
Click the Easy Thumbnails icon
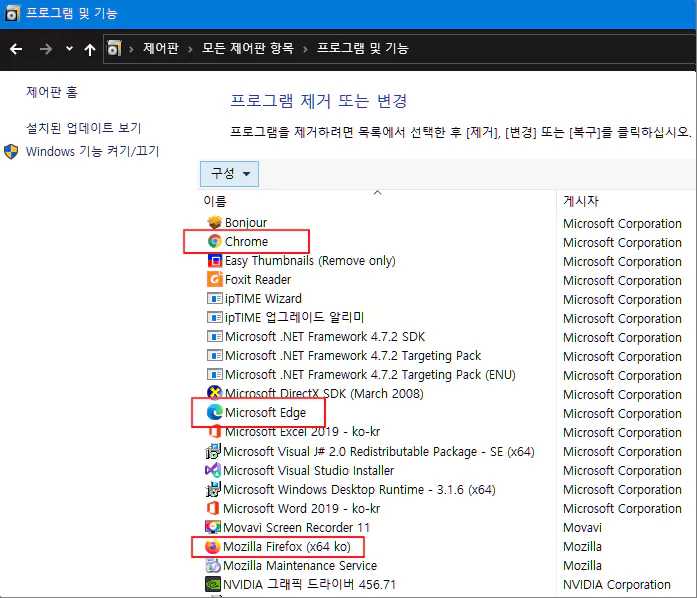pos(215,260)
